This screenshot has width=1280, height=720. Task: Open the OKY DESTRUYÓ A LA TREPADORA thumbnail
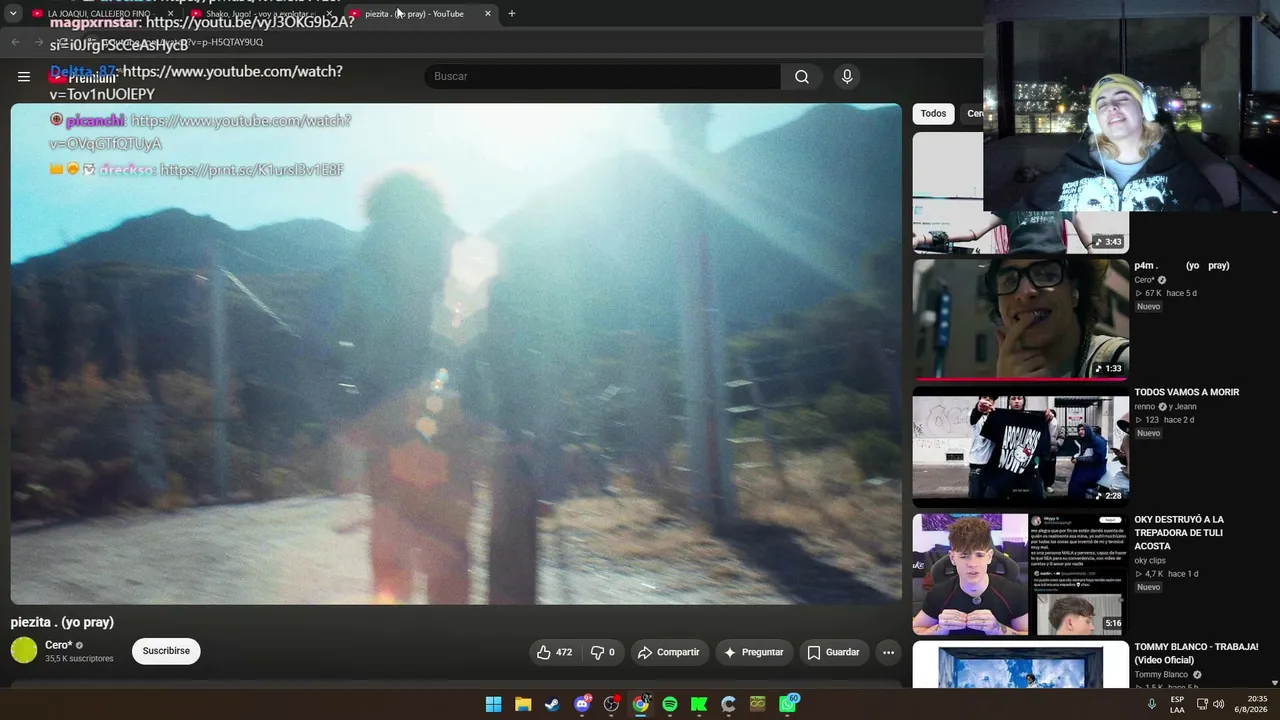1021,574
